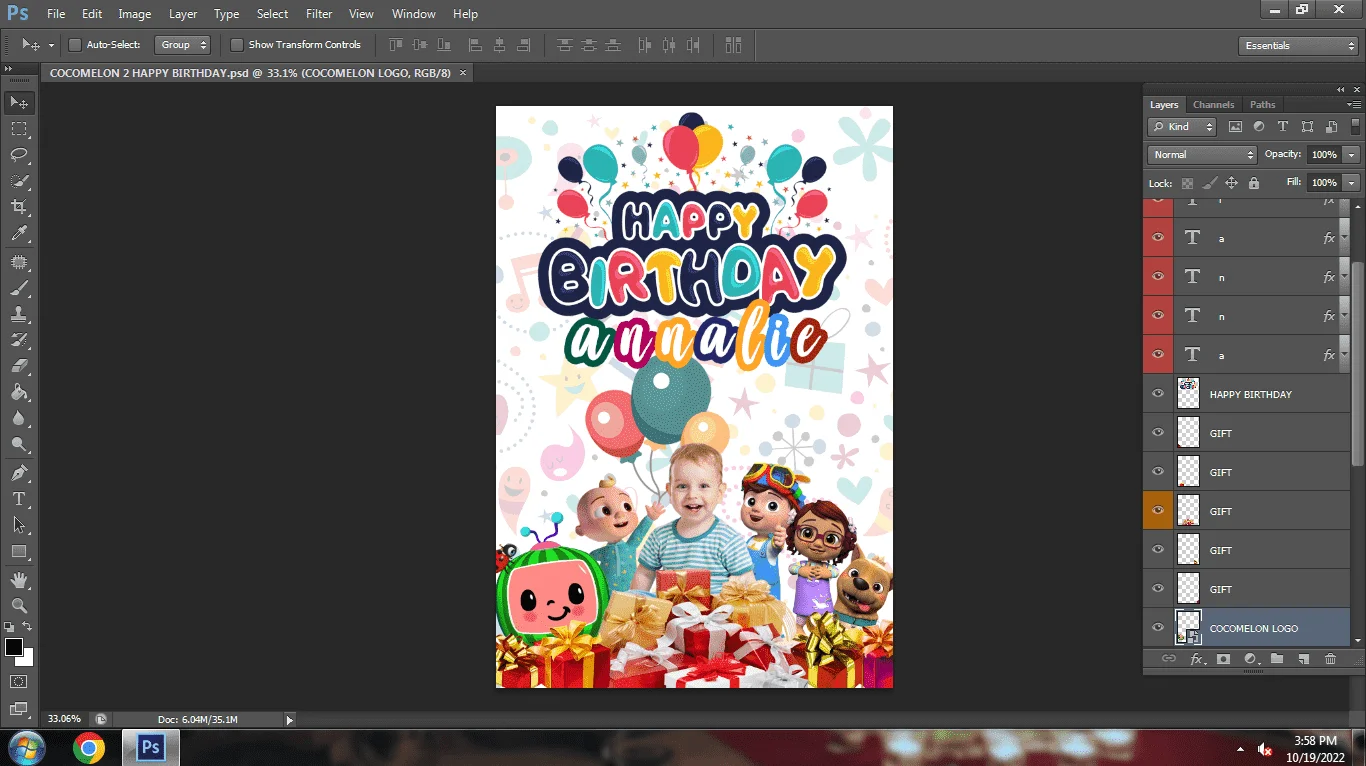
Task: Select the Blur tool
Action: 19,418
